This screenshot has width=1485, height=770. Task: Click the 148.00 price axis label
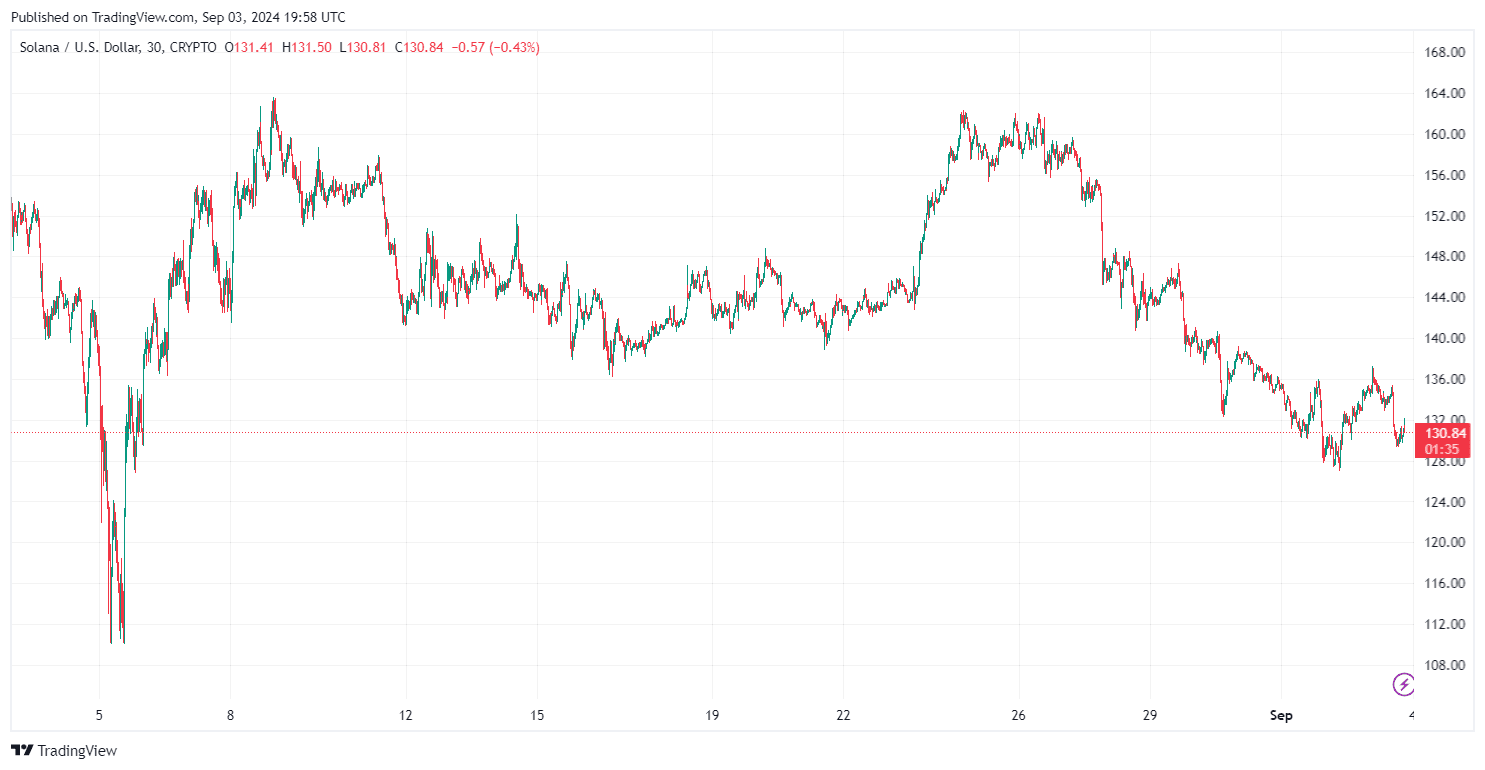pyautogui.click(x=1445, y=256)
